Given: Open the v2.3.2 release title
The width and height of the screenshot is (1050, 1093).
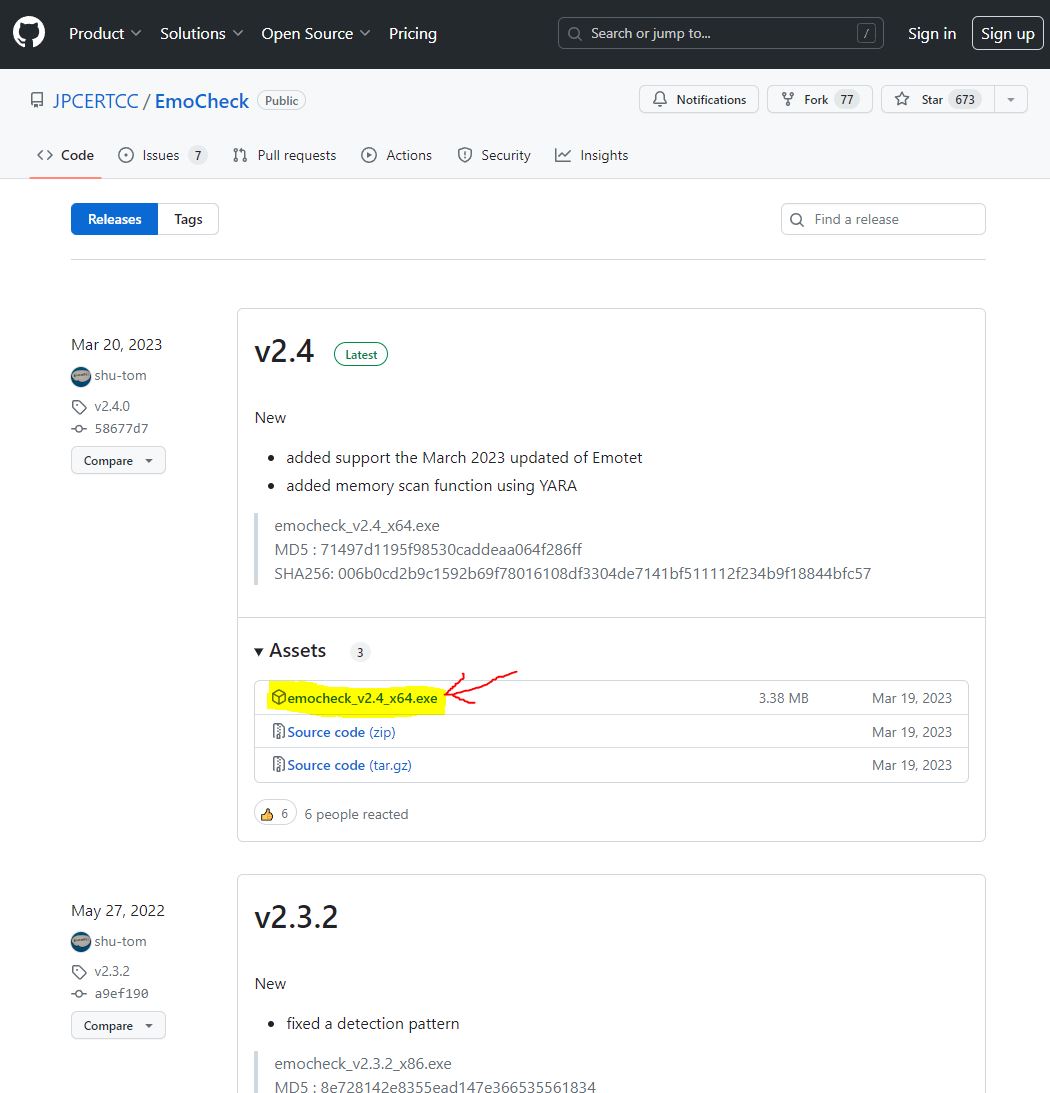Looking at the screenshot, I should 296,917.
